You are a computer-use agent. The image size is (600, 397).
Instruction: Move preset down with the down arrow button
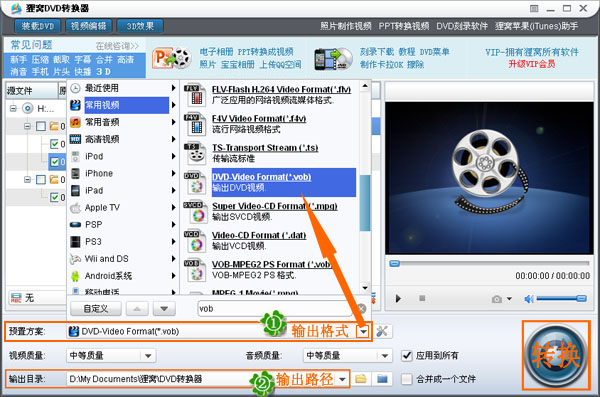(x=164, y=309)
